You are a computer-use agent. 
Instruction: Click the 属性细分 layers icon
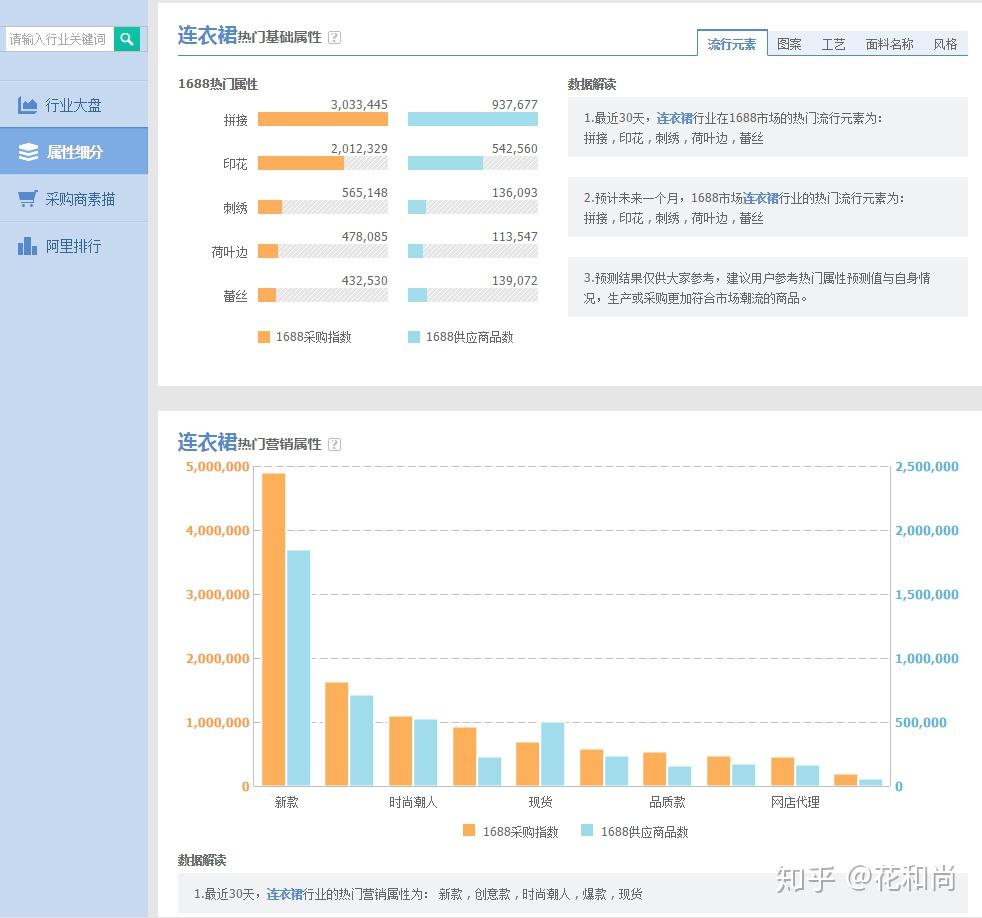[28, 152]
